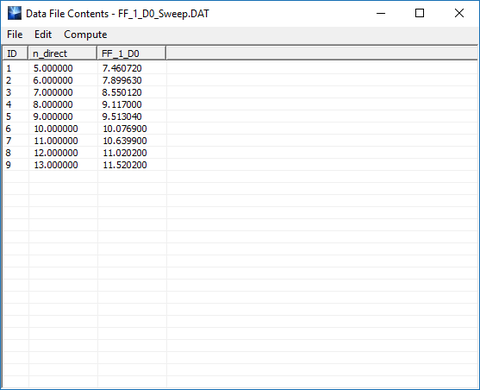Screen dimensions: 480x390
Task: Click n_direct value 9.000000
Action: (x=53, y=116)
